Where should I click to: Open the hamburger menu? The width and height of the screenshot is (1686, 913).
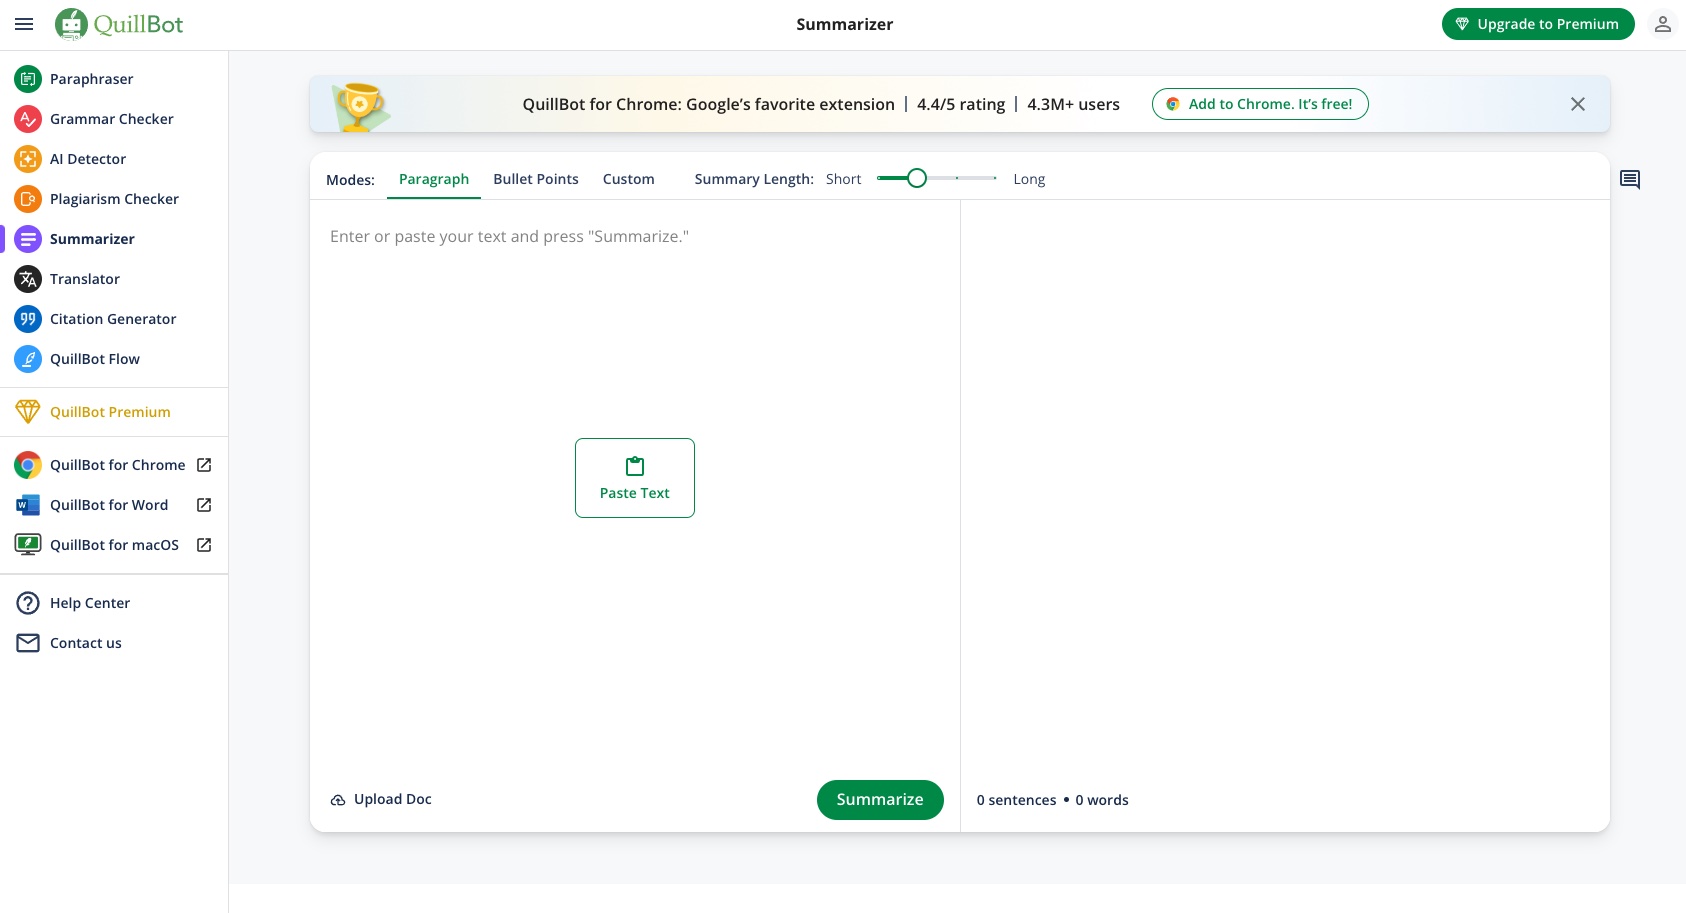24,24
